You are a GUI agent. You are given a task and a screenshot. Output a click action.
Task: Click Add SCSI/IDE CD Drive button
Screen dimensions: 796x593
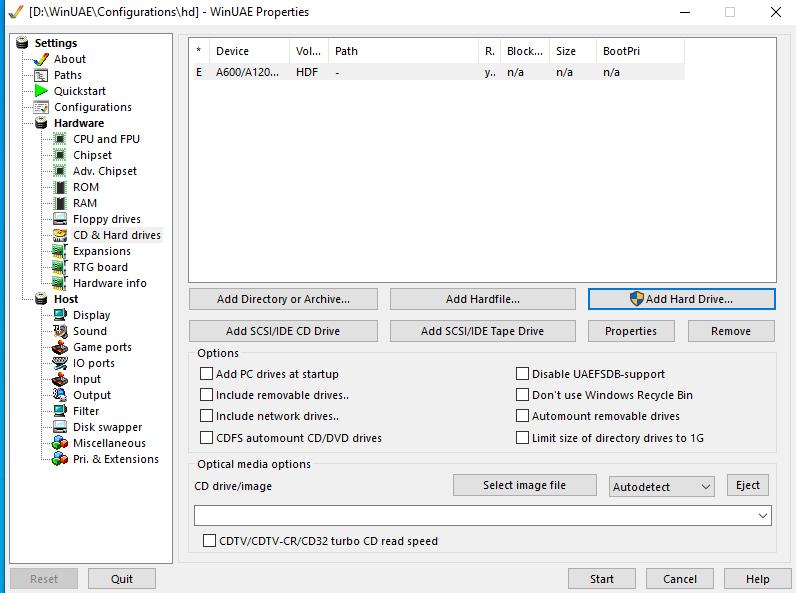coord(283,331)
